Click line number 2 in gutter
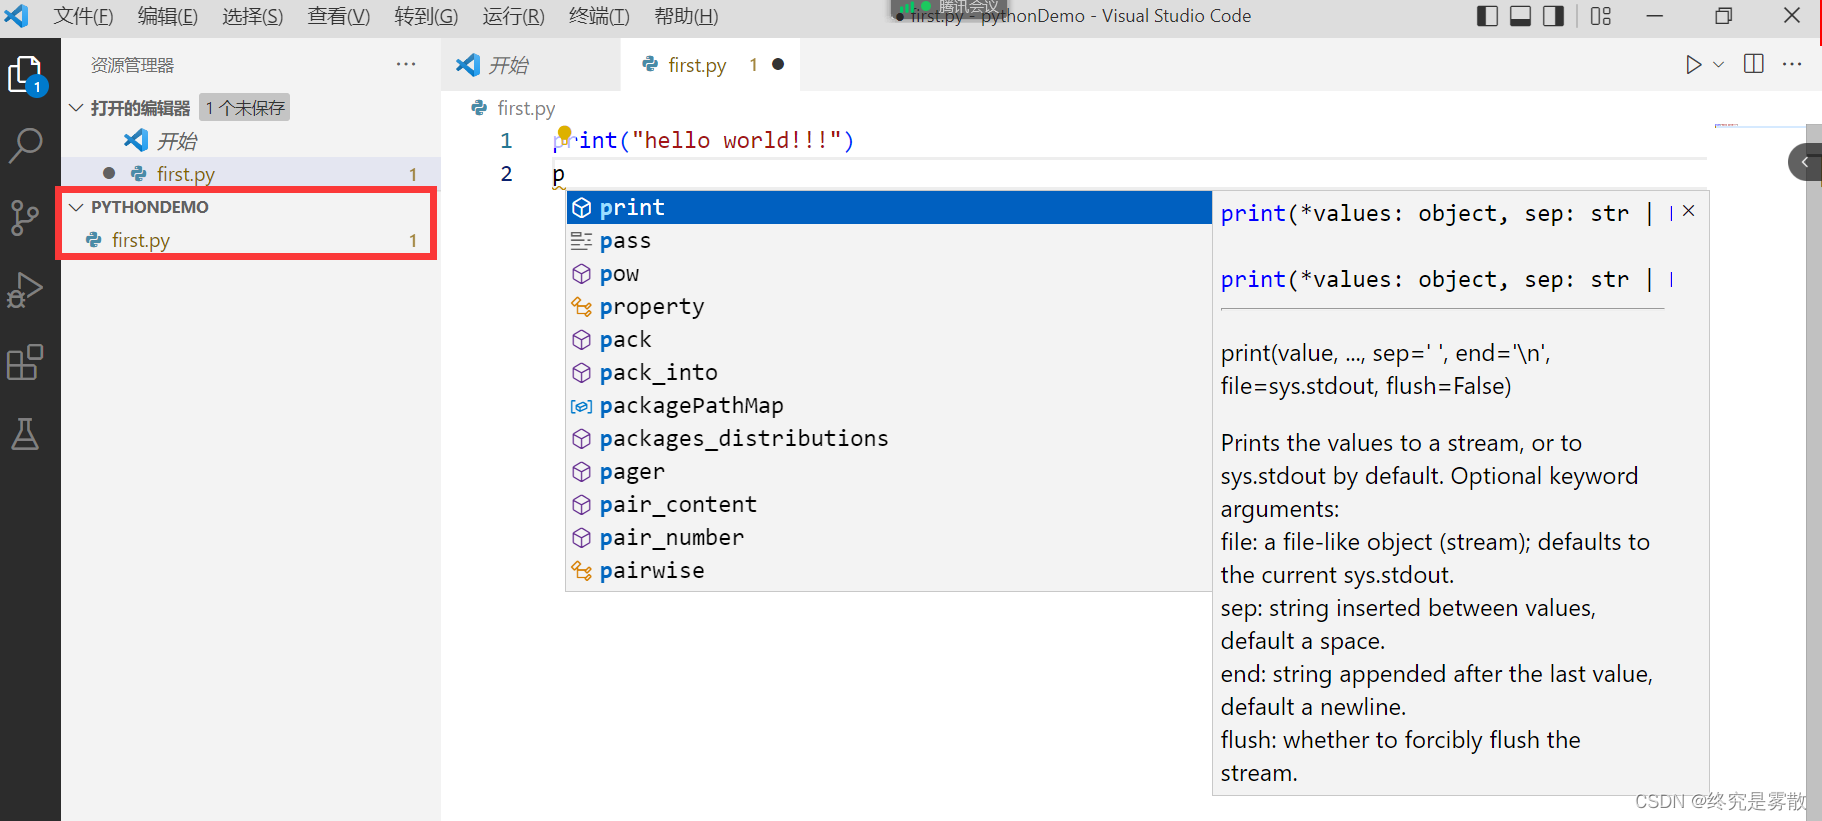 click(506, 174)
